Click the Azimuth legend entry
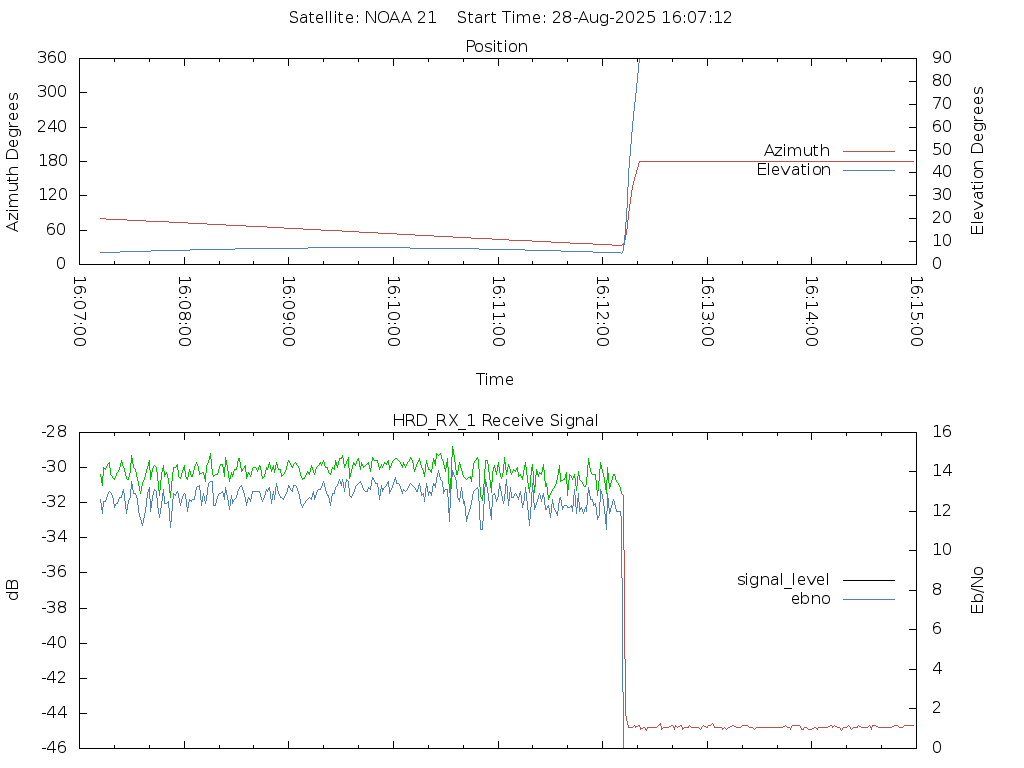Viewport: 1024px width, 768px height. [x=797, y=151]
